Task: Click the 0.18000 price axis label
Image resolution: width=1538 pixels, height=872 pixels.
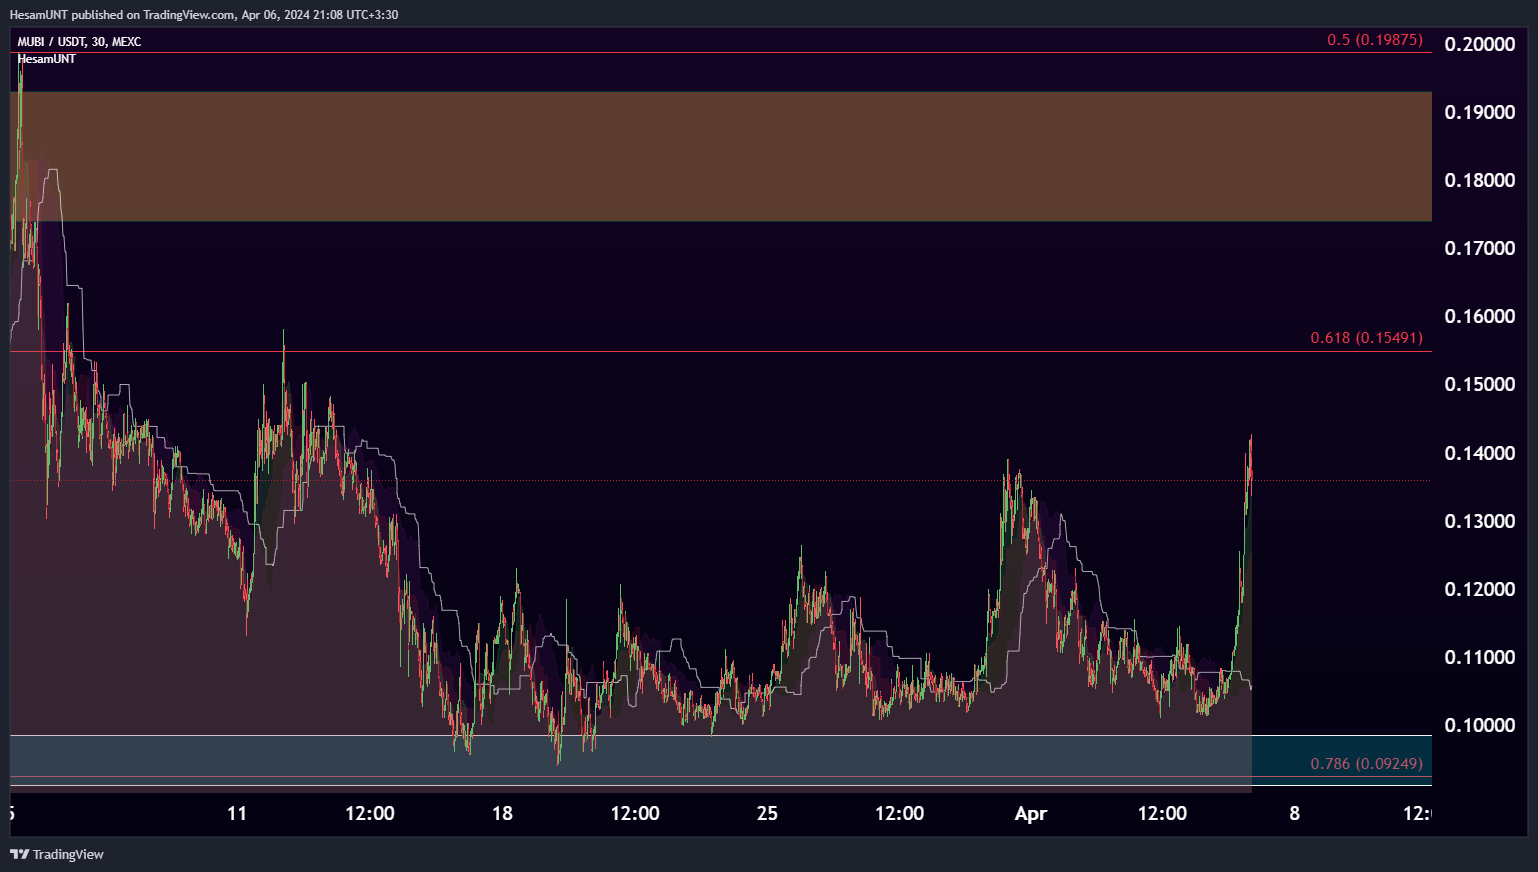Action: pos(1480,180)
